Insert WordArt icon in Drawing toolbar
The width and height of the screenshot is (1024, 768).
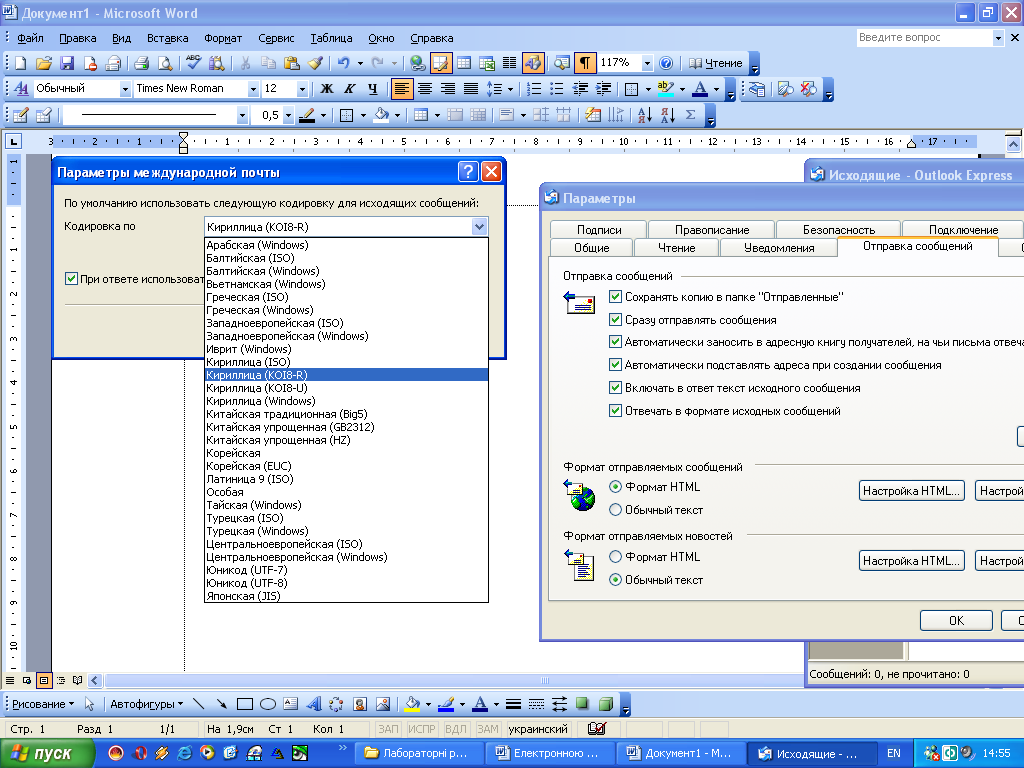point(314,704)
